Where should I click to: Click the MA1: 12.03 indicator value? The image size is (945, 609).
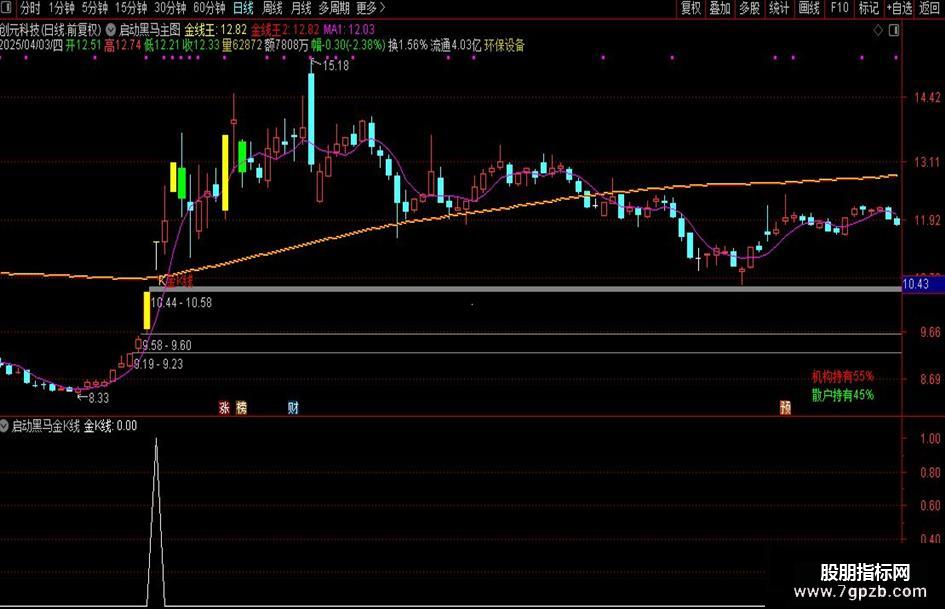(349, 29)
